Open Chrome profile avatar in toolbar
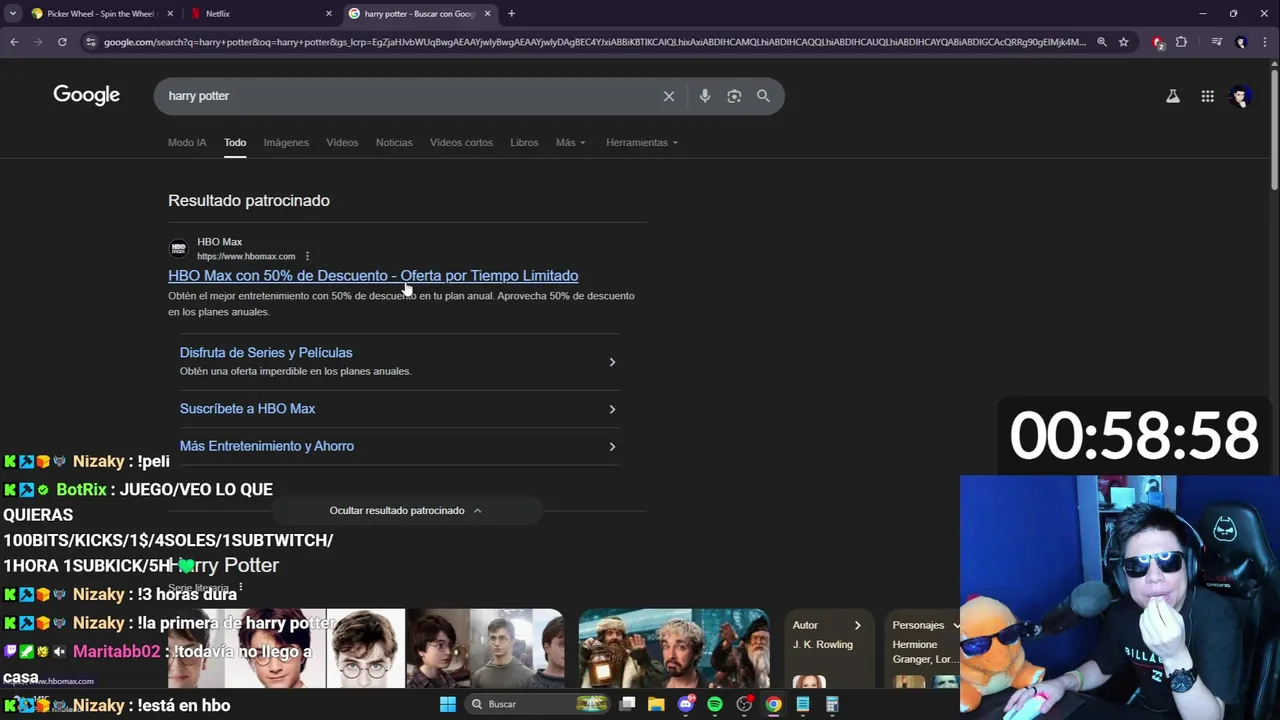This screenshot has width=1280, height=720. pyautogui.click(x=1241, y=42)
